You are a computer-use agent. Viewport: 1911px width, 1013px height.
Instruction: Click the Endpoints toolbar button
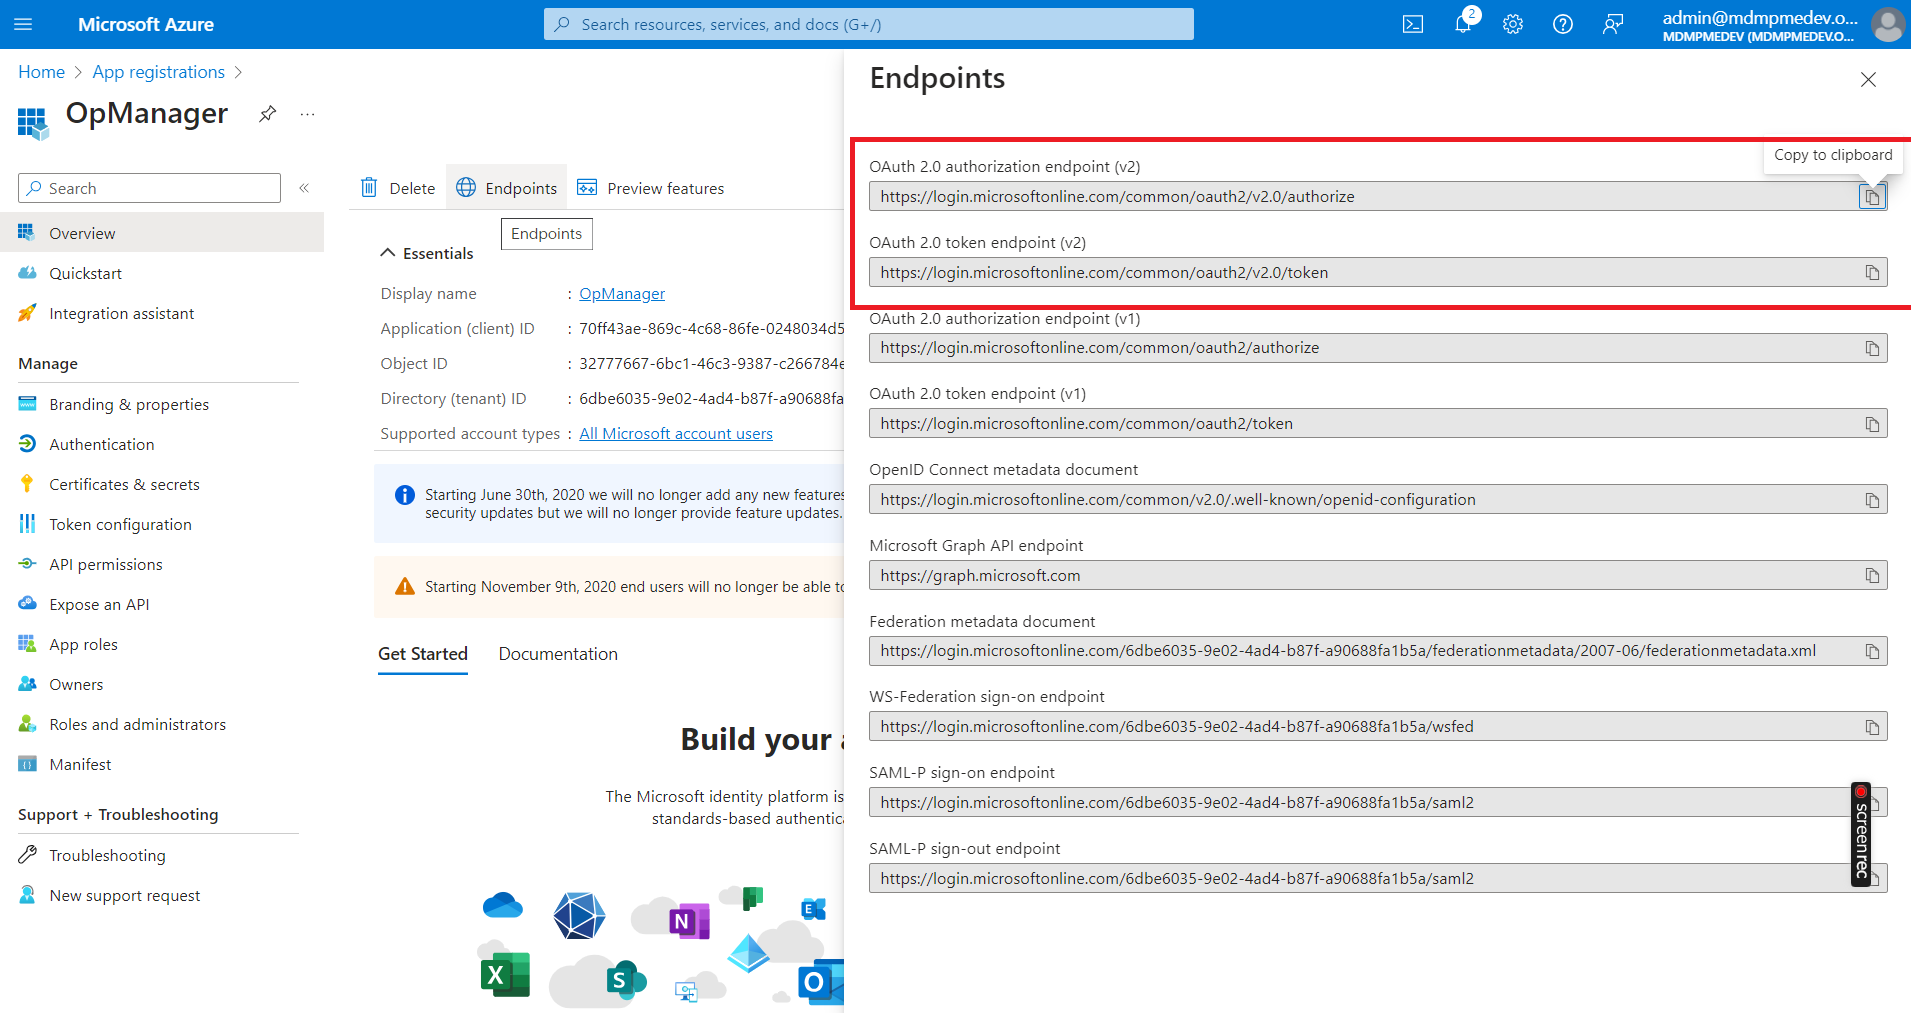(x=507, y=188)
